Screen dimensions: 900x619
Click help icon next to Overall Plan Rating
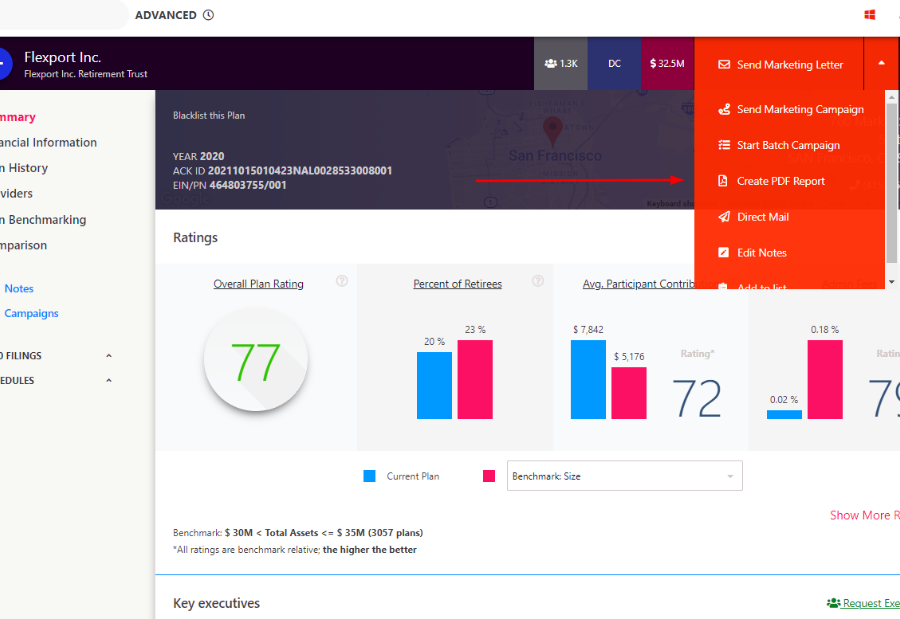[x=342, y=282]
